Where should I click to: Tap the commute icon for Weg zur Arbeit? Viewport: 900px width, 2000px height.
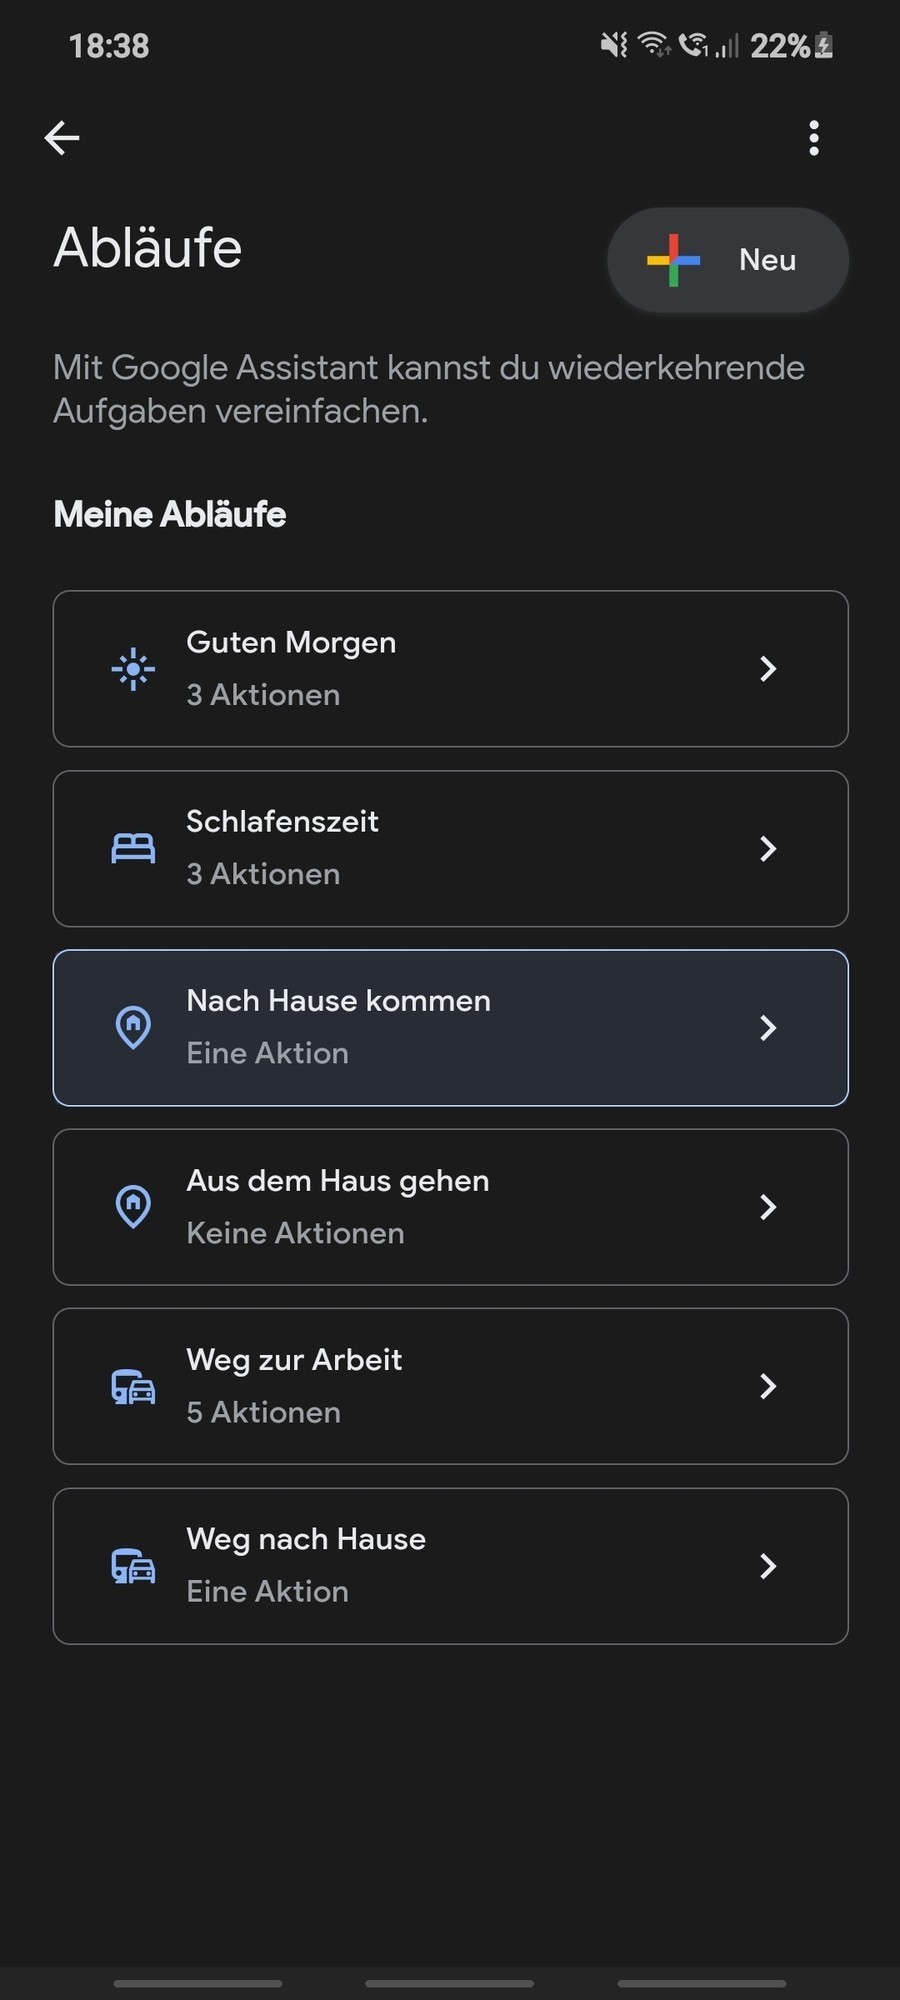pyautogui.click(x=133, y=1387)
